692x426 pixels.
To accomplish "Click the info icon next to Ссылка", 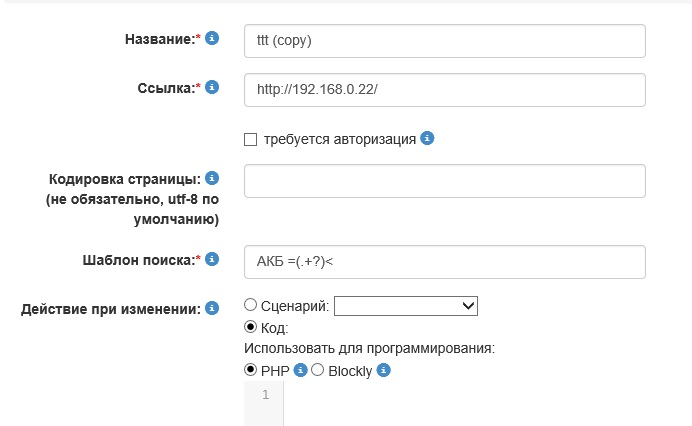I will coord(212,87).
